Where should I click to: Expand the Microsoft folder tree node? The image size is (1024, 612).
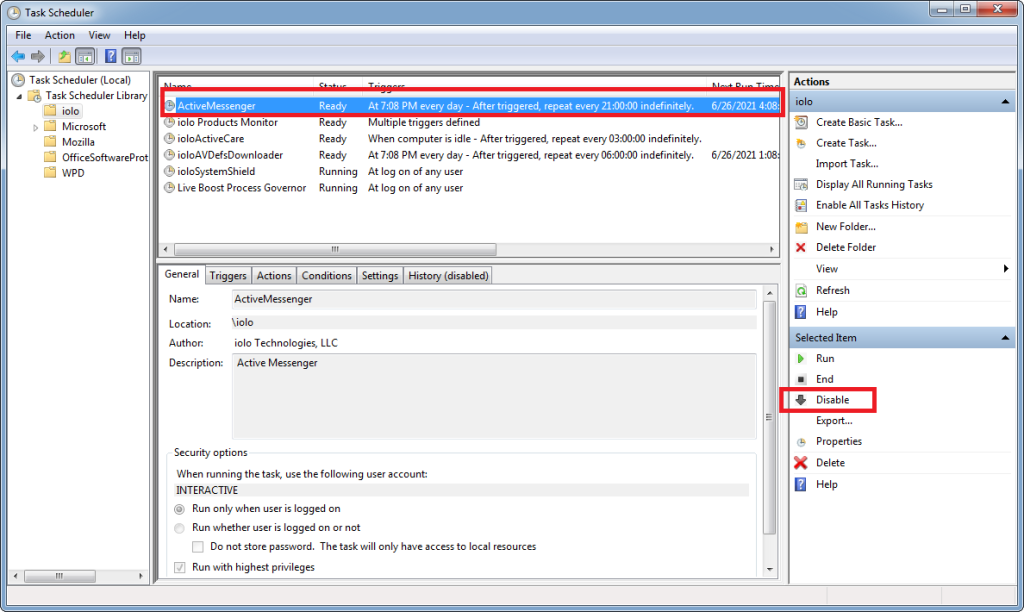(x=35, y=127)
